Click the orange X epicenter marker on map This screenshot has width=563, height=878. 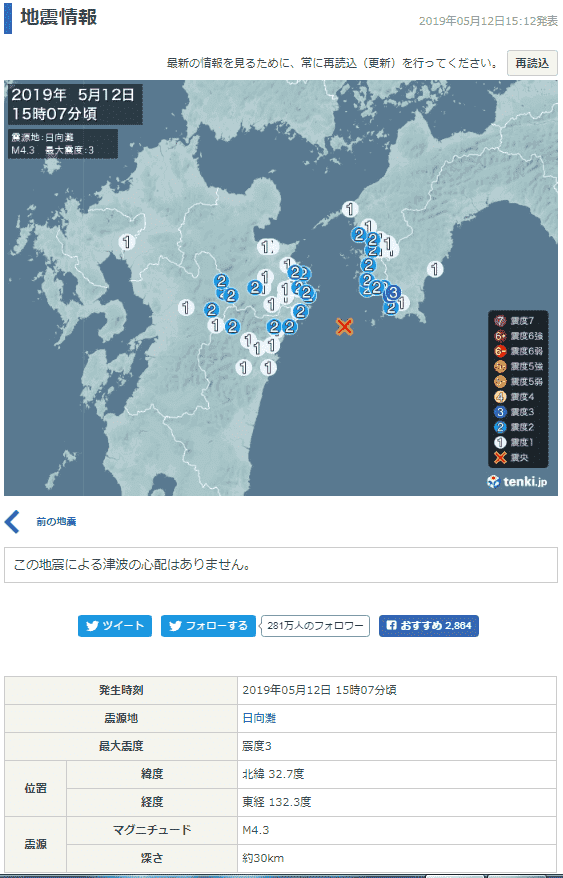(345, 326)
